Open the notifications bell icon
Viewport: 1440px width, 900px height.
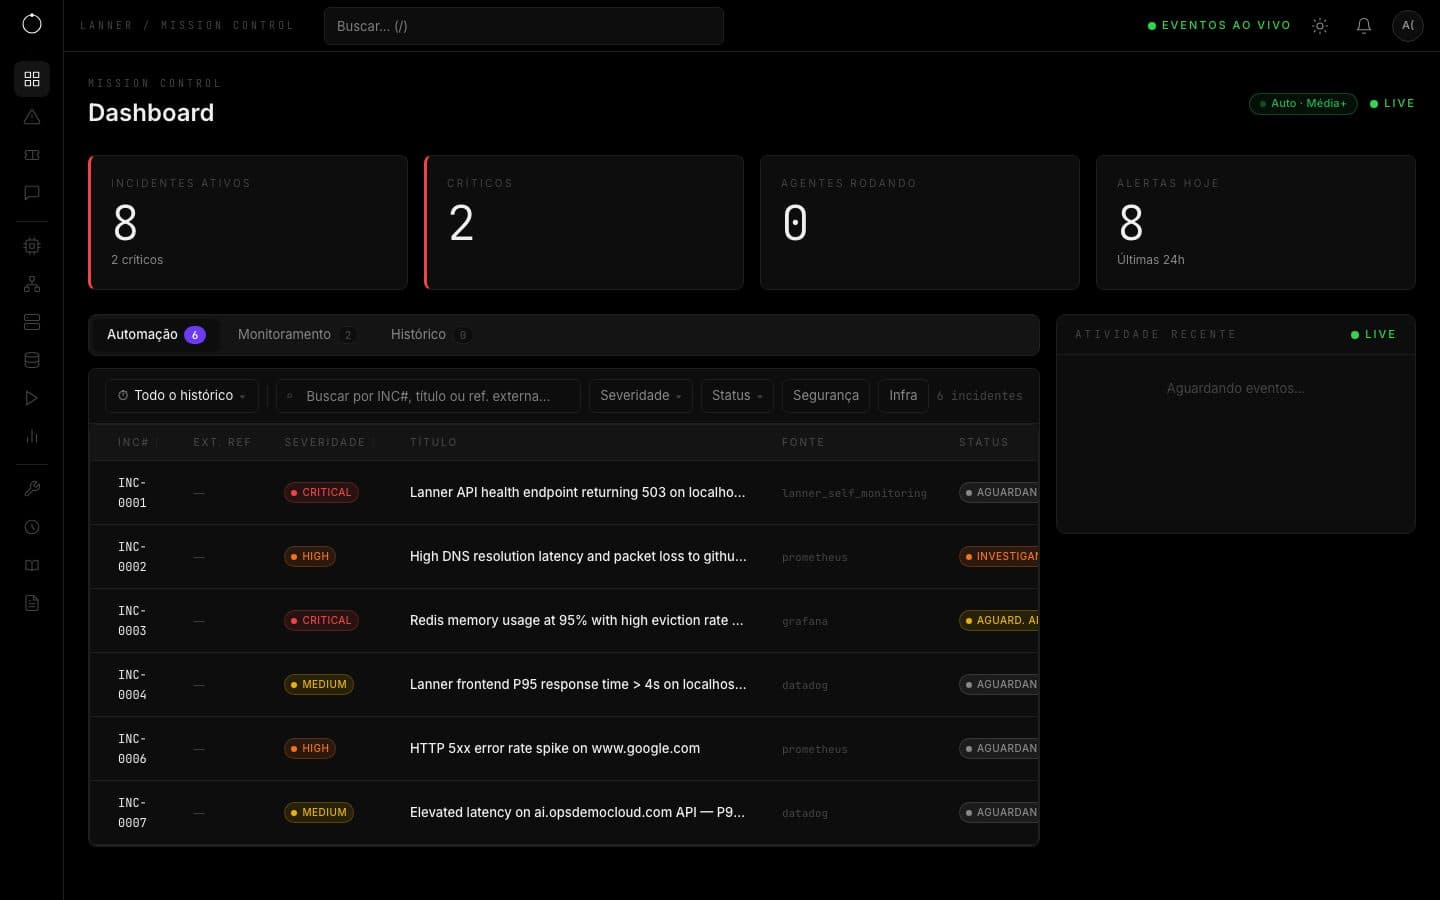point(1364,26)
